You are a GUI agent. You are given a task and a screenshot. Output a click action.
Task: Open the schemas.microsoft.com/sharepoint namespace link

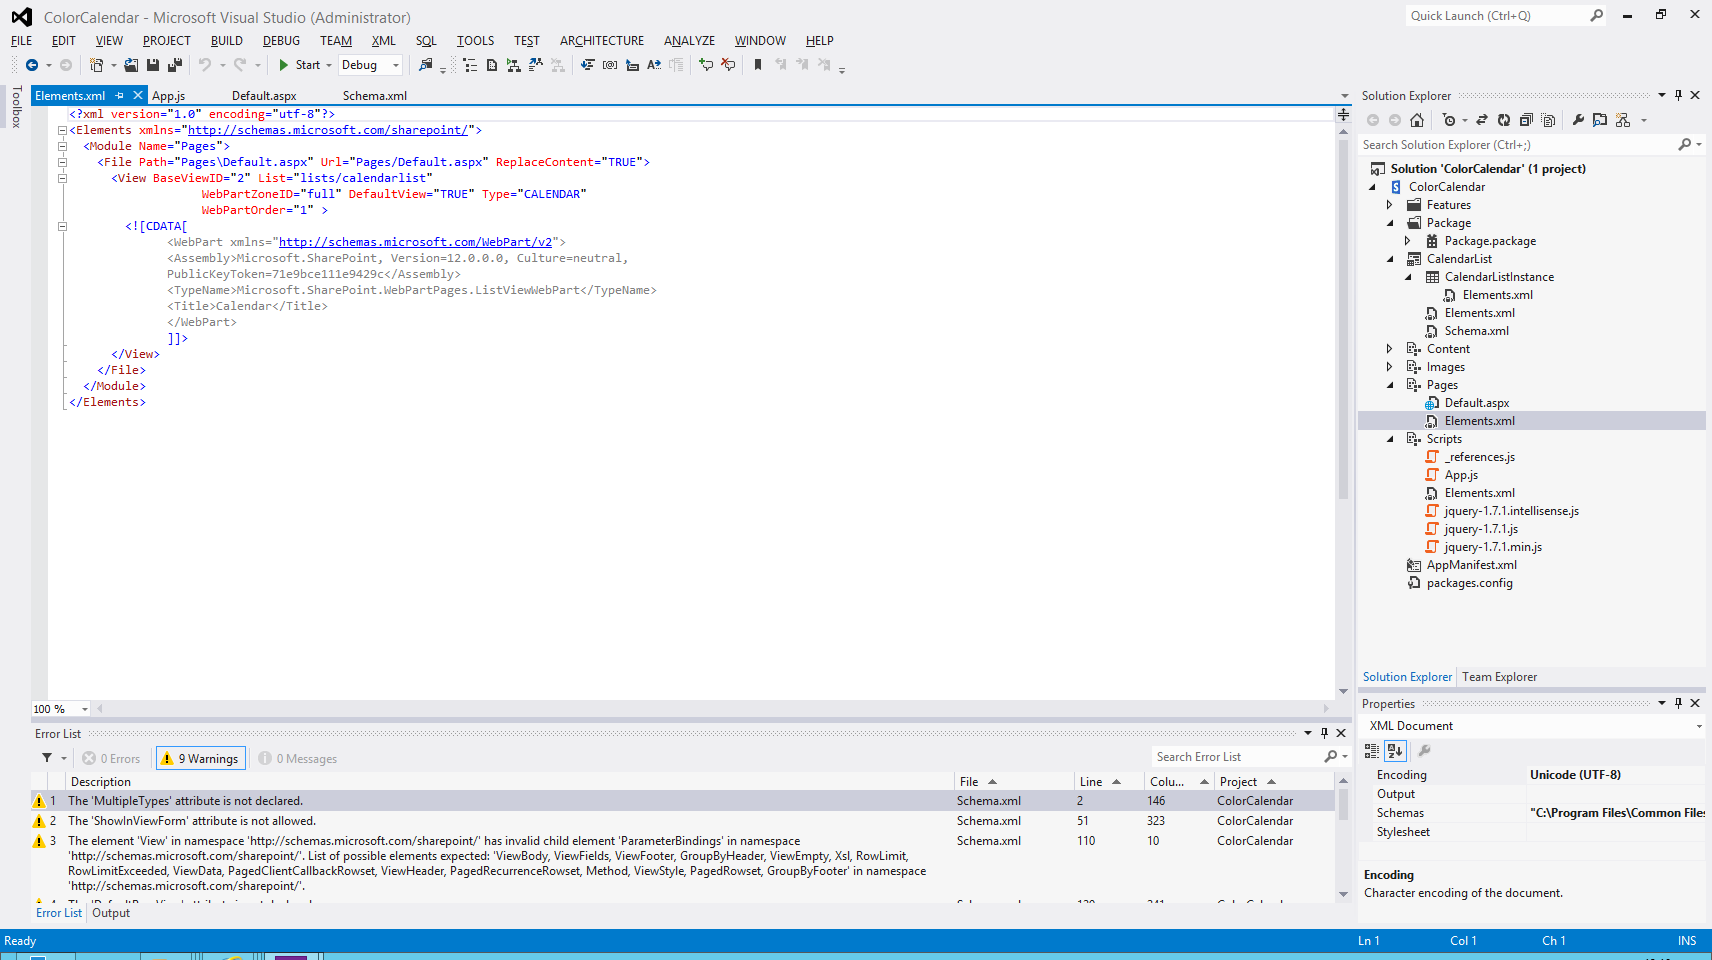point(328,130)
